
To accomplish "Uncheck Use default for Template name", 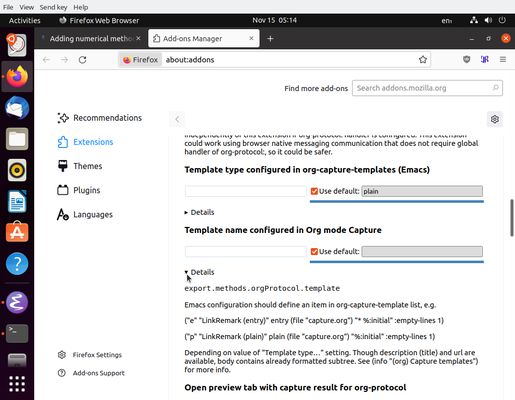I will 314,252.
